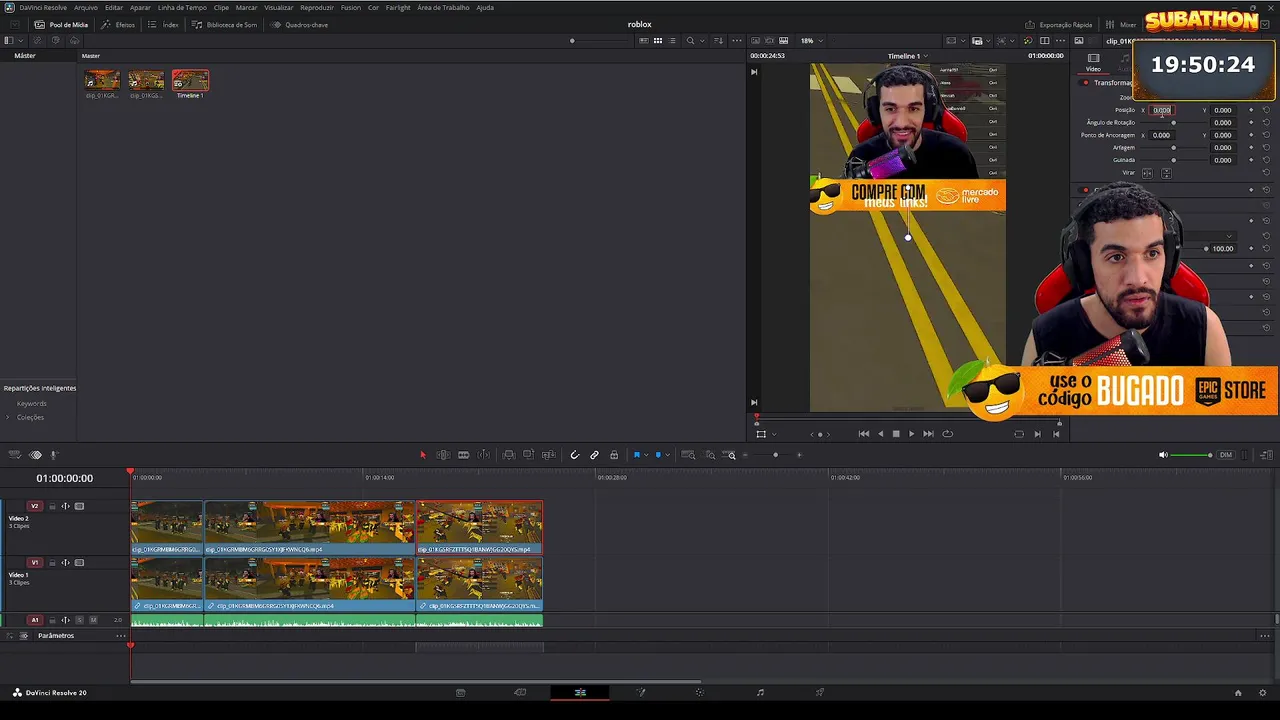Screen dimensions: 1280x720
Task: Open the Ajuda menu
Action: coord(485,7)
